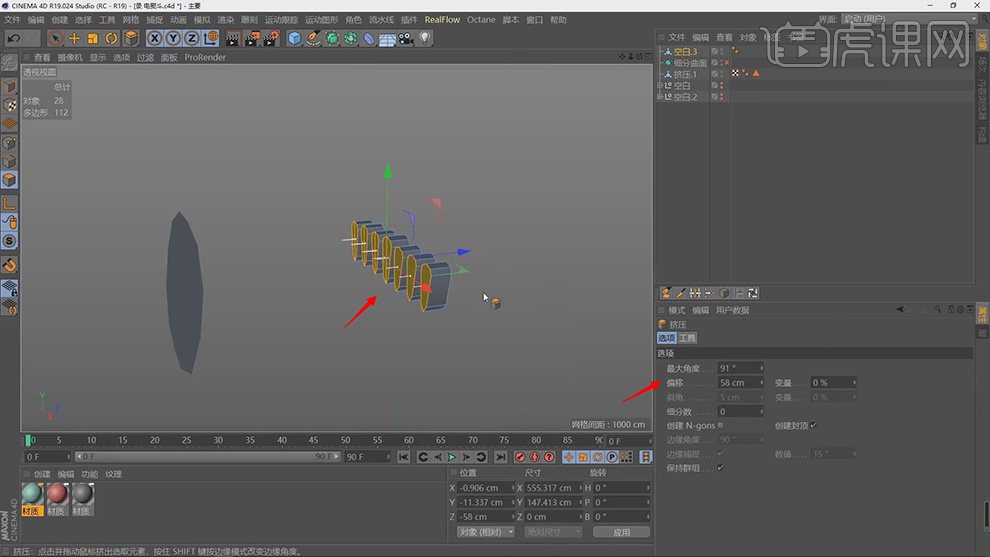Click the Undo arrow icon

[x=14, y=38]
